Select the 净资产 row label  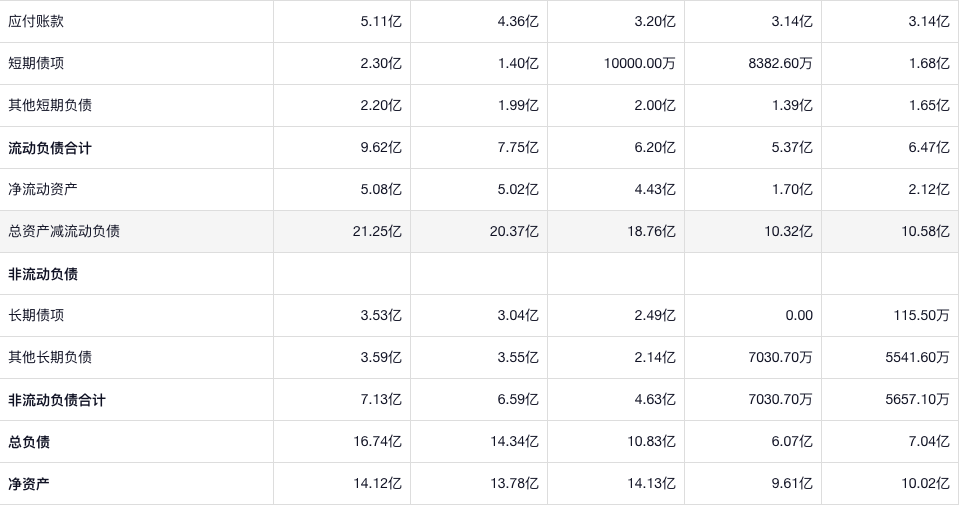pyautogui.click(x=29, y=484)
